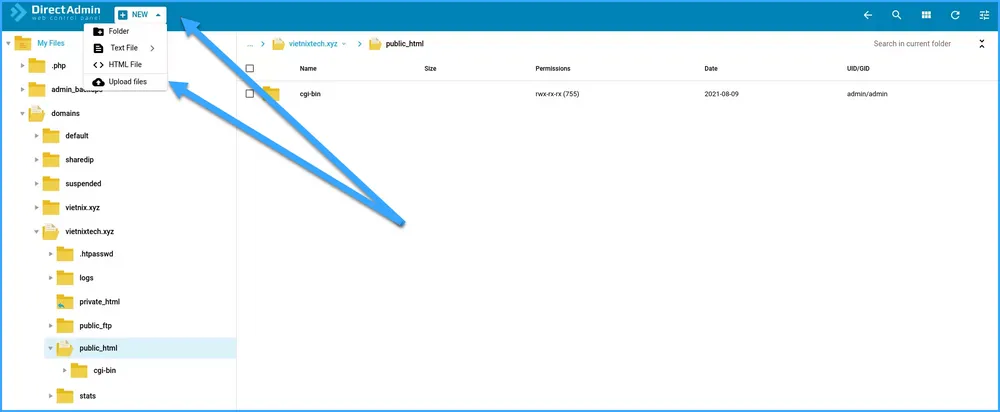Image resolution: width=1000 pixels, height=412 pixels.
Task: Open vietnixtech.xyz breadcrumb dropdown arrow
Action: pyautogui.click(x=344, y=44)
